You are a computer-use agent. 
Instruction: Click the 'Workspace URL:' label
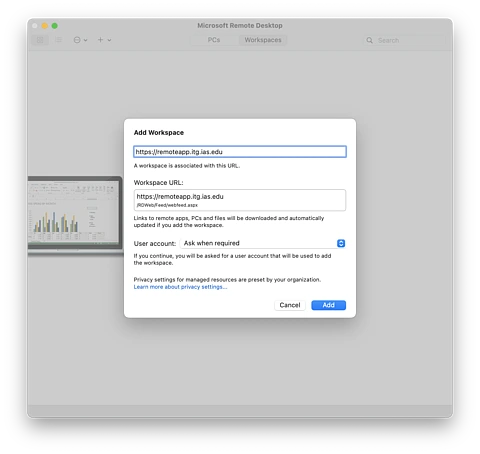coord(158,183)
